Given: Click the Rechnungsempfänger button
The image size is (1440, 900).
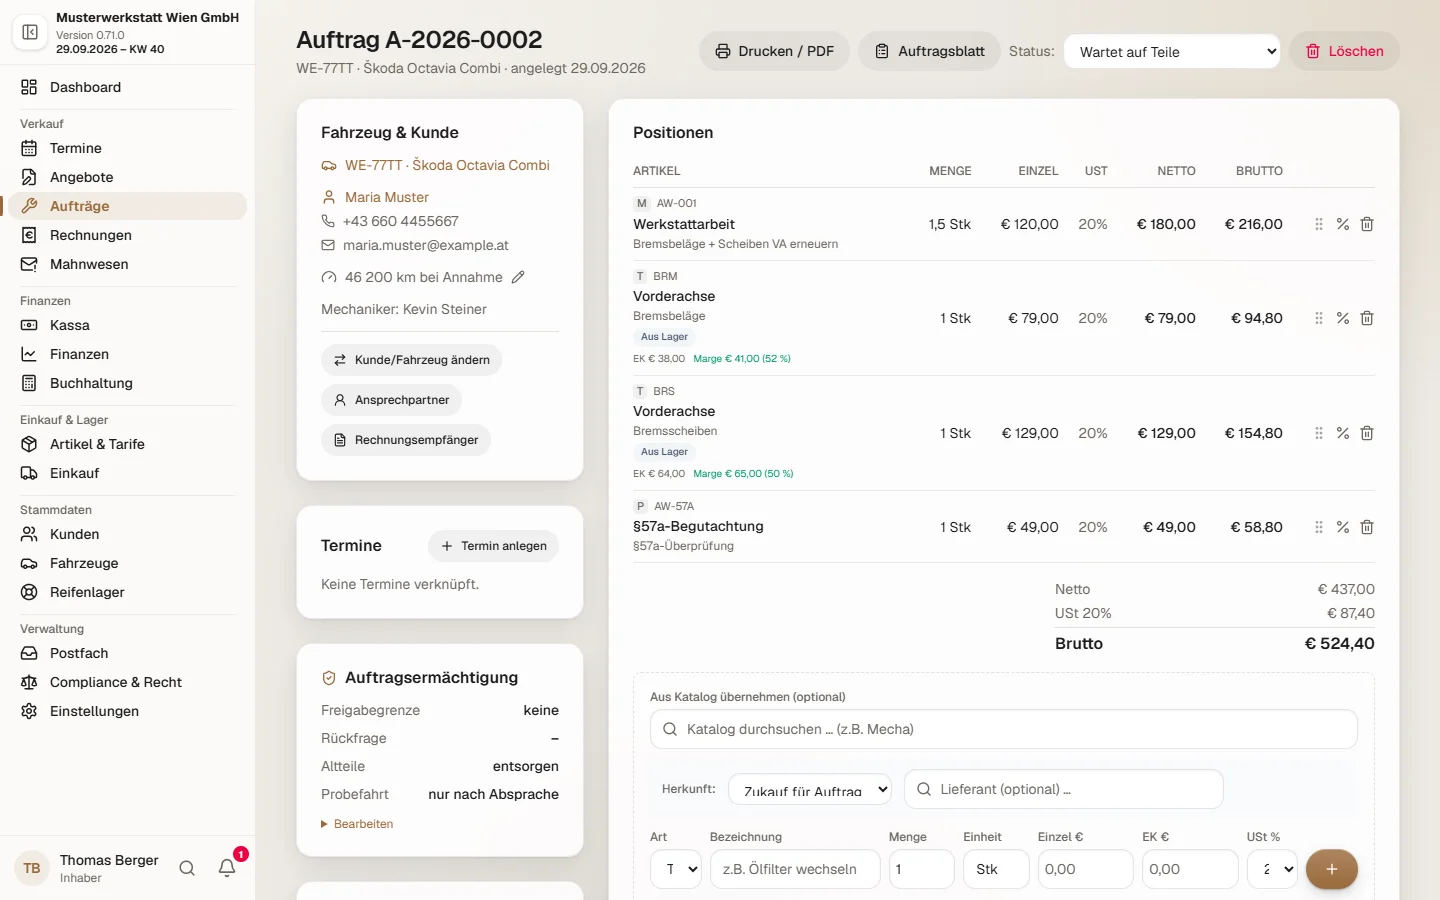Looking at the screenshot, I should pyautogui.click(x=406, y=440).
